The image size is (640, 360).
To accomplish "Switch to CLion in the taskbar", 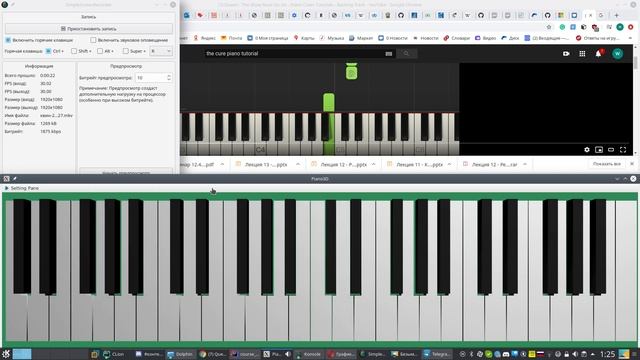I will [x=113, y=354].
